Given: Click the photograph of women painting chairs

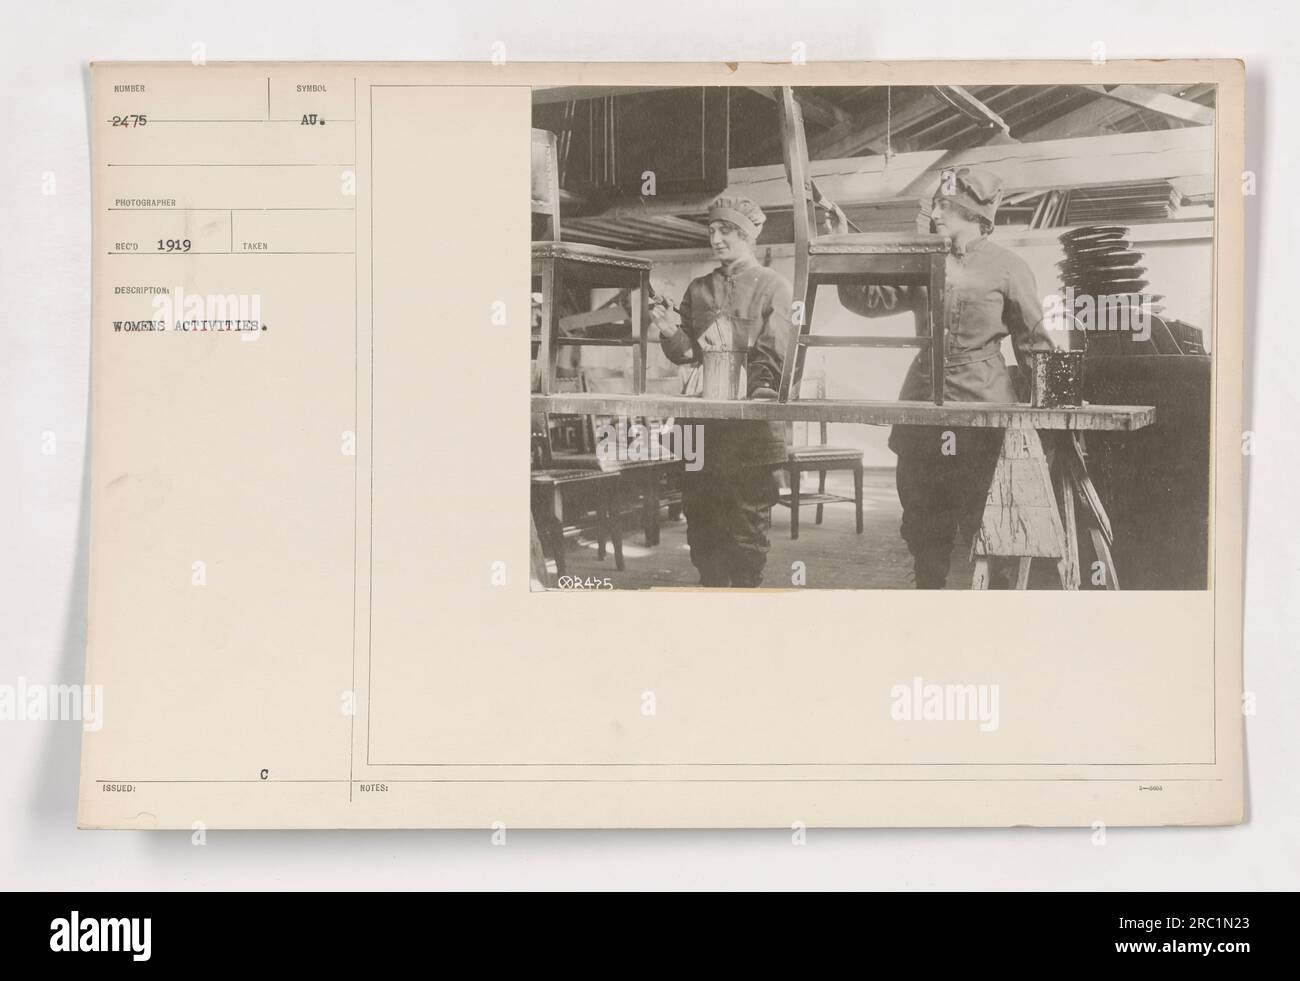Looking at the screenshot, I should pos(870,338).
